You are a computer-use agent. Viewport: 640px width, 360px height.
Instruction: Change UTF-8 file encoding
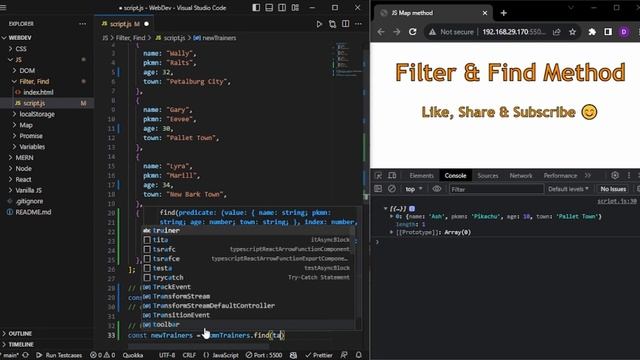coord(167,355)
